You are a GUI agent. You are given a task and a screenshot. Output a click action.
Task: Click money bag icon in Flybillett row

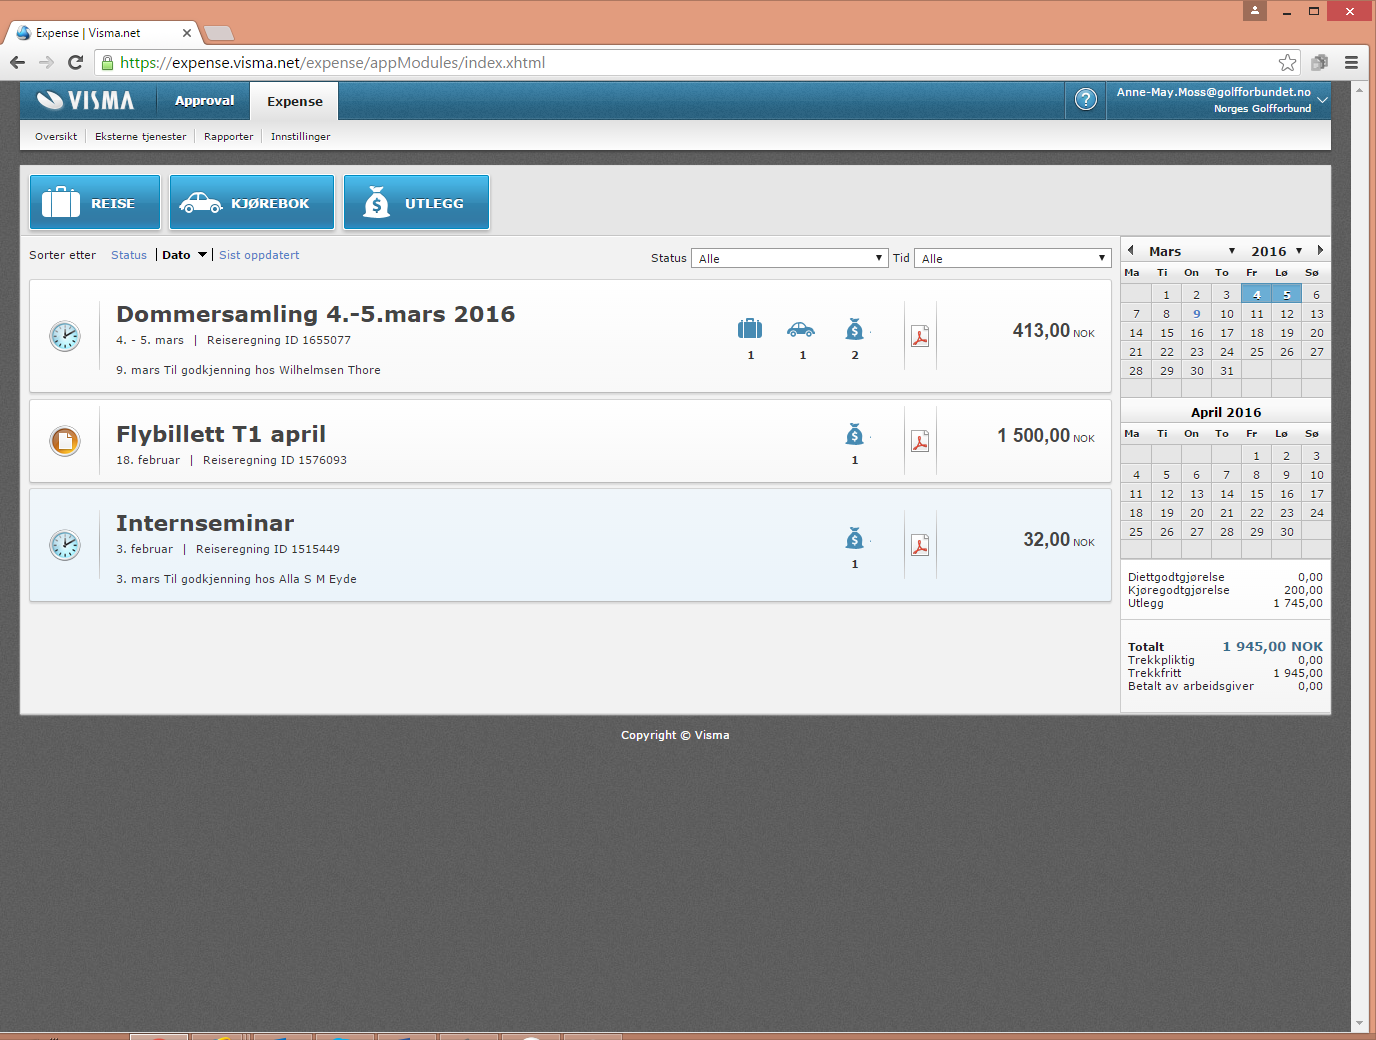(x=854, y=434)
